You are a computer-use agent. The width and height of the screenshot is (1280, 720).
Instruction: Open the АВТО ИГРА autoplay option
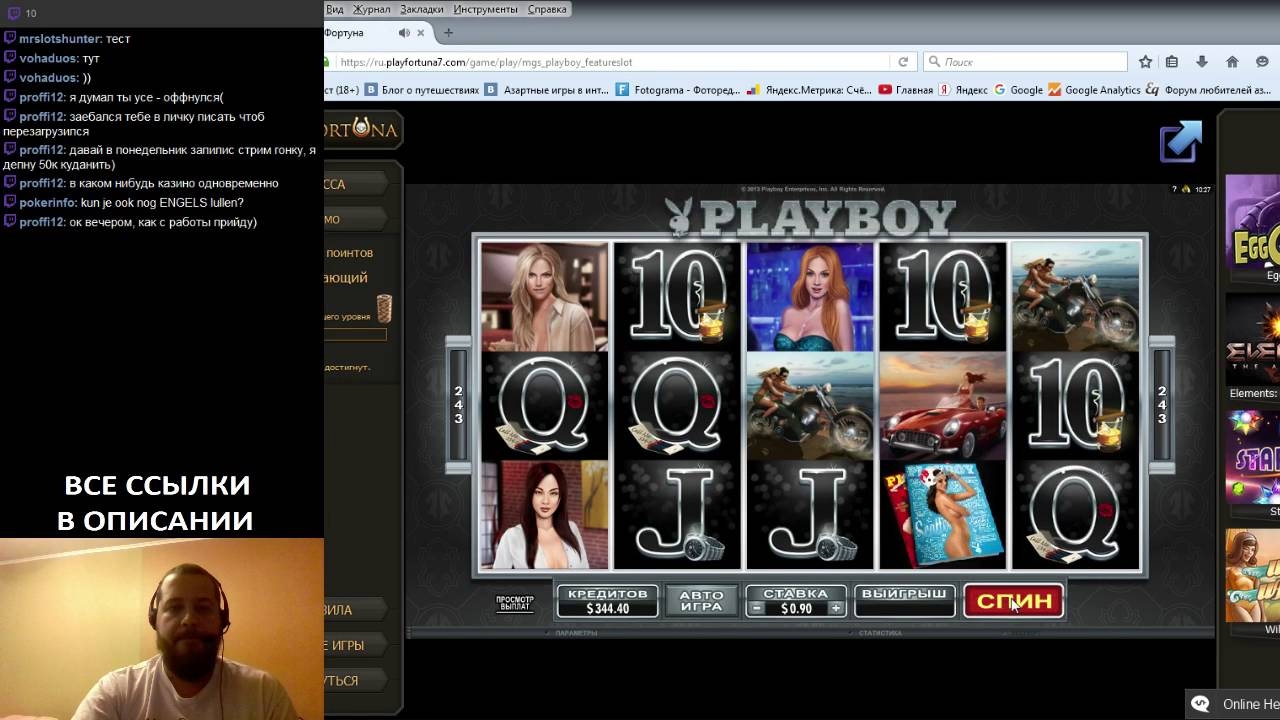701,600
